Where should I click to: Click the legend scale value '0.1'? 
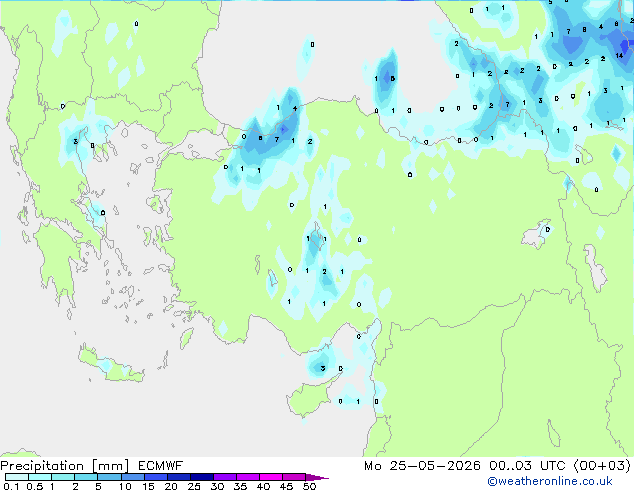coord(11,486)
